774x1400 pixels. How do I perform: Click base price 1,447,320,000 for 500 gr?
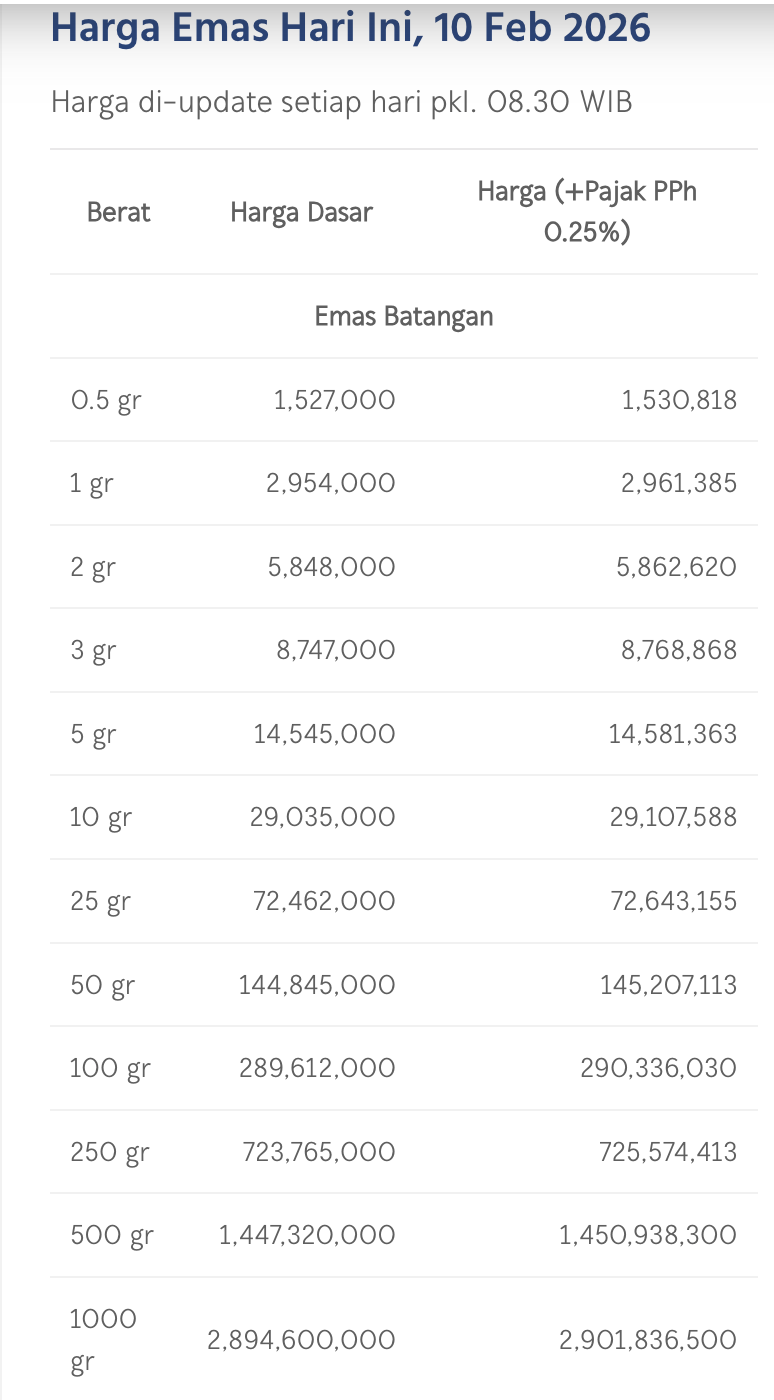tap(307, 1235)
